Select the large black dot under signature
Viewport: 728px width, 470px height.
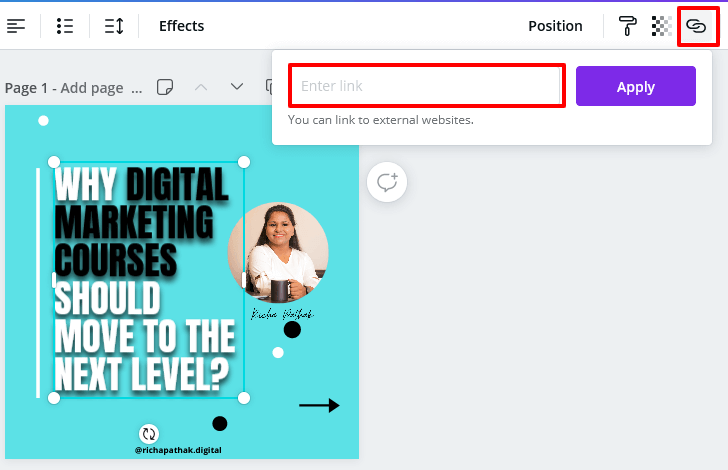point(292,330)
